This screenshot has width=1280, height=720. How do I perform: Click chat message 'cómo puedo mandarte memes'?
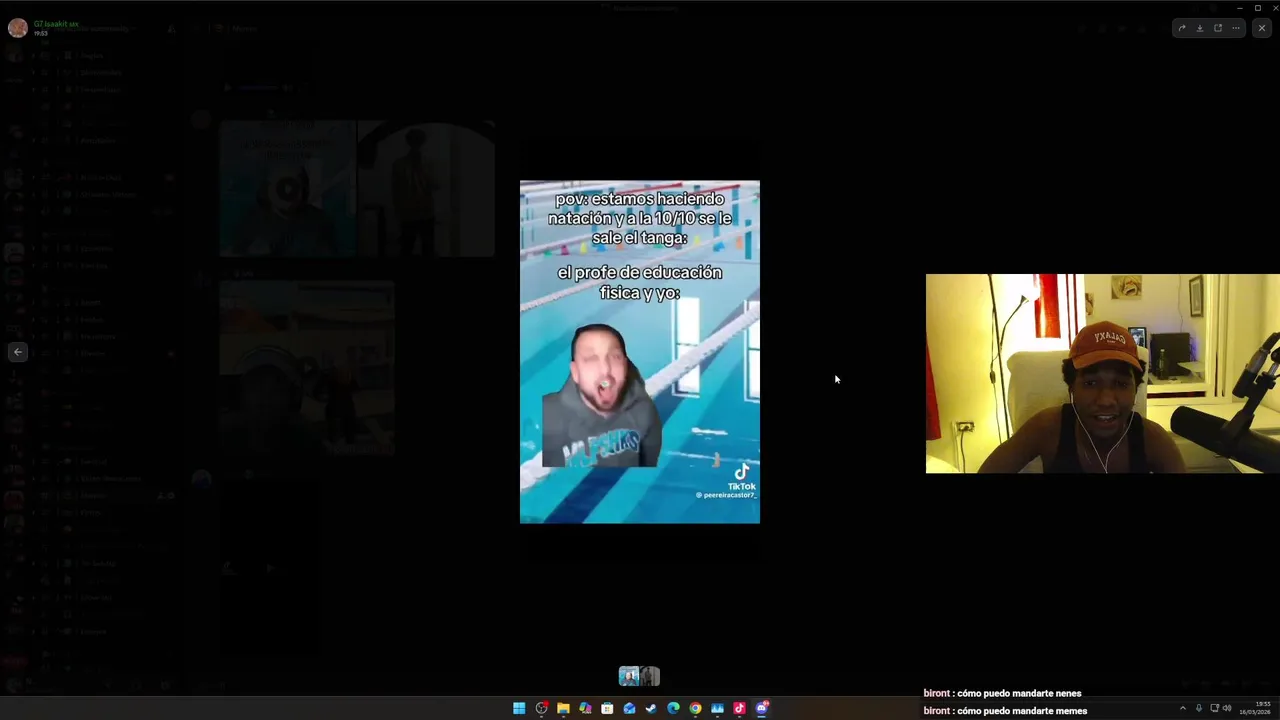(x=1022, y=711)
